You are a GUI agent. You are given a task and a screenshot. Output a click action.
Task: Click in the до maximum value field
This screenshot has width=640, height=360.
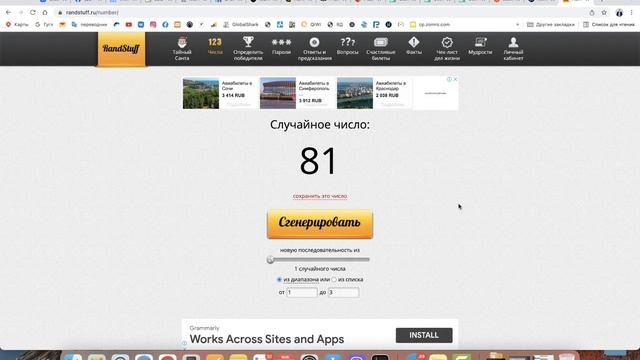point(344,292)
